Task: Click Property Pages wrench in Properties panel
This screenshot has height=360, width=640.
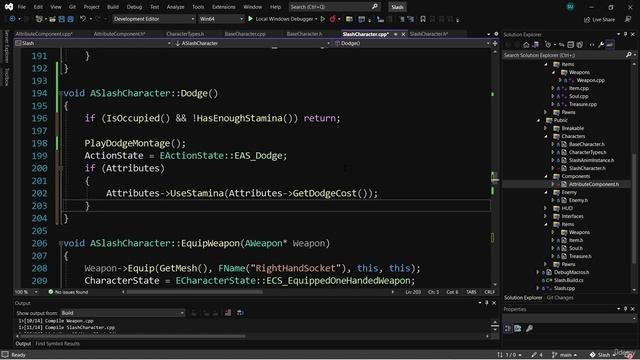Action: (x=529, y=328)
